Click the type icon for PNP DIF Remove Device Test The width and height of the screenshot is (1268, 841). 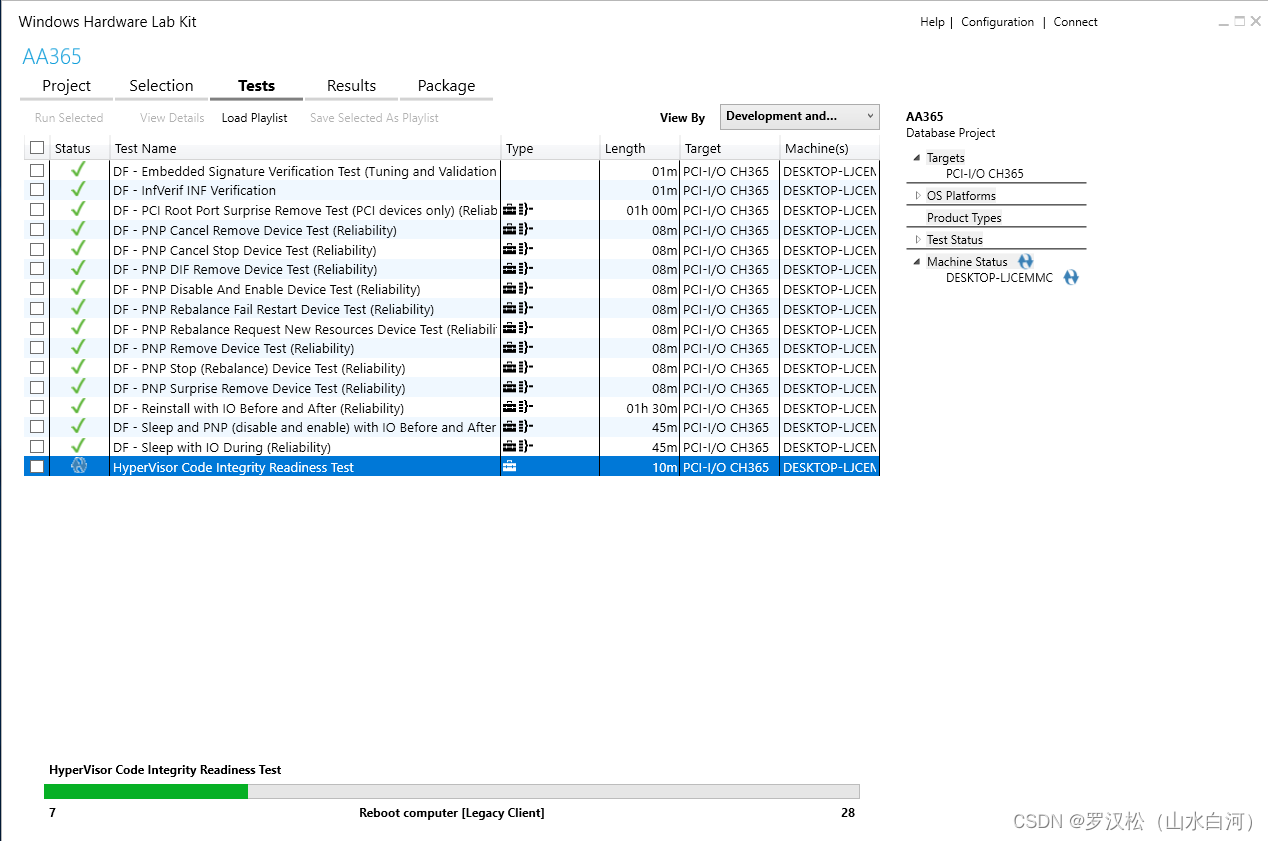[x=518, y=269]
